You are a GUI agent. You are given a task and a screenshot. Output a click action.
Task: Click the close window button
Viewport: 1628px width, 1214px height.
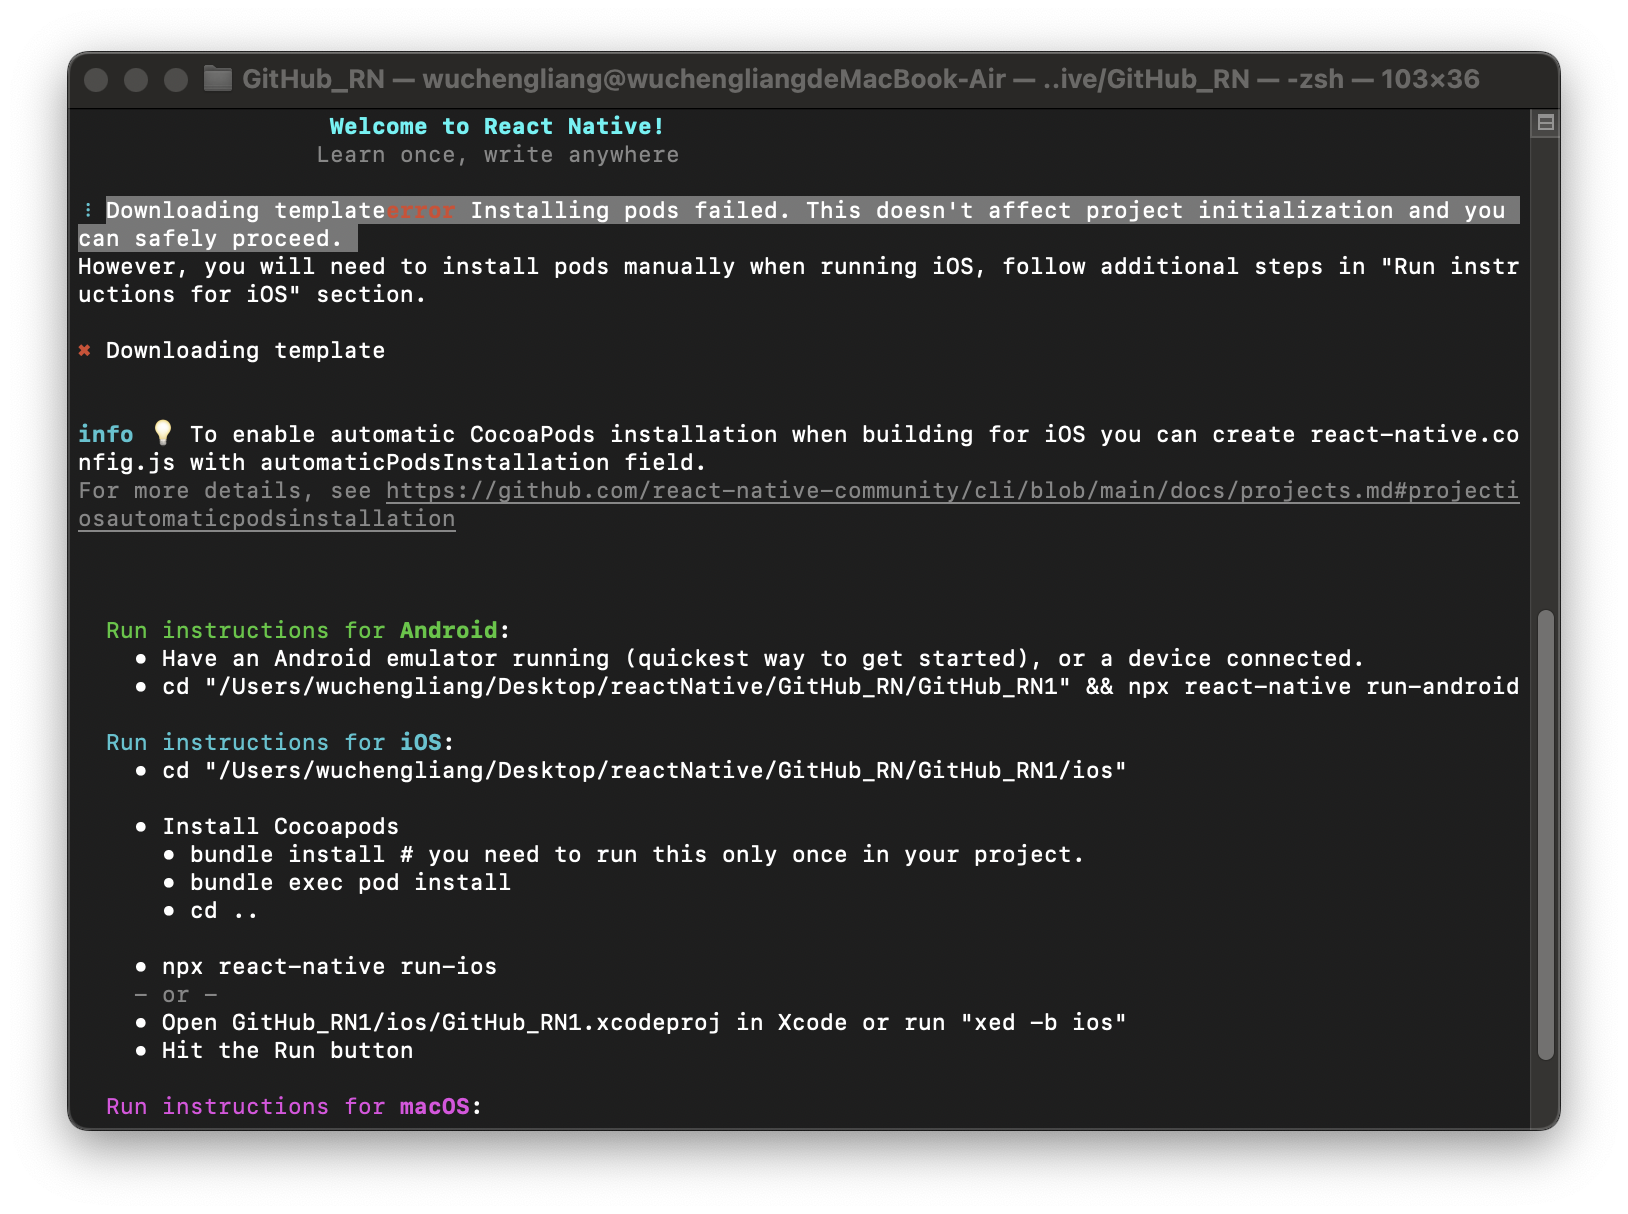pyautogui.click(x=96, y=80)
